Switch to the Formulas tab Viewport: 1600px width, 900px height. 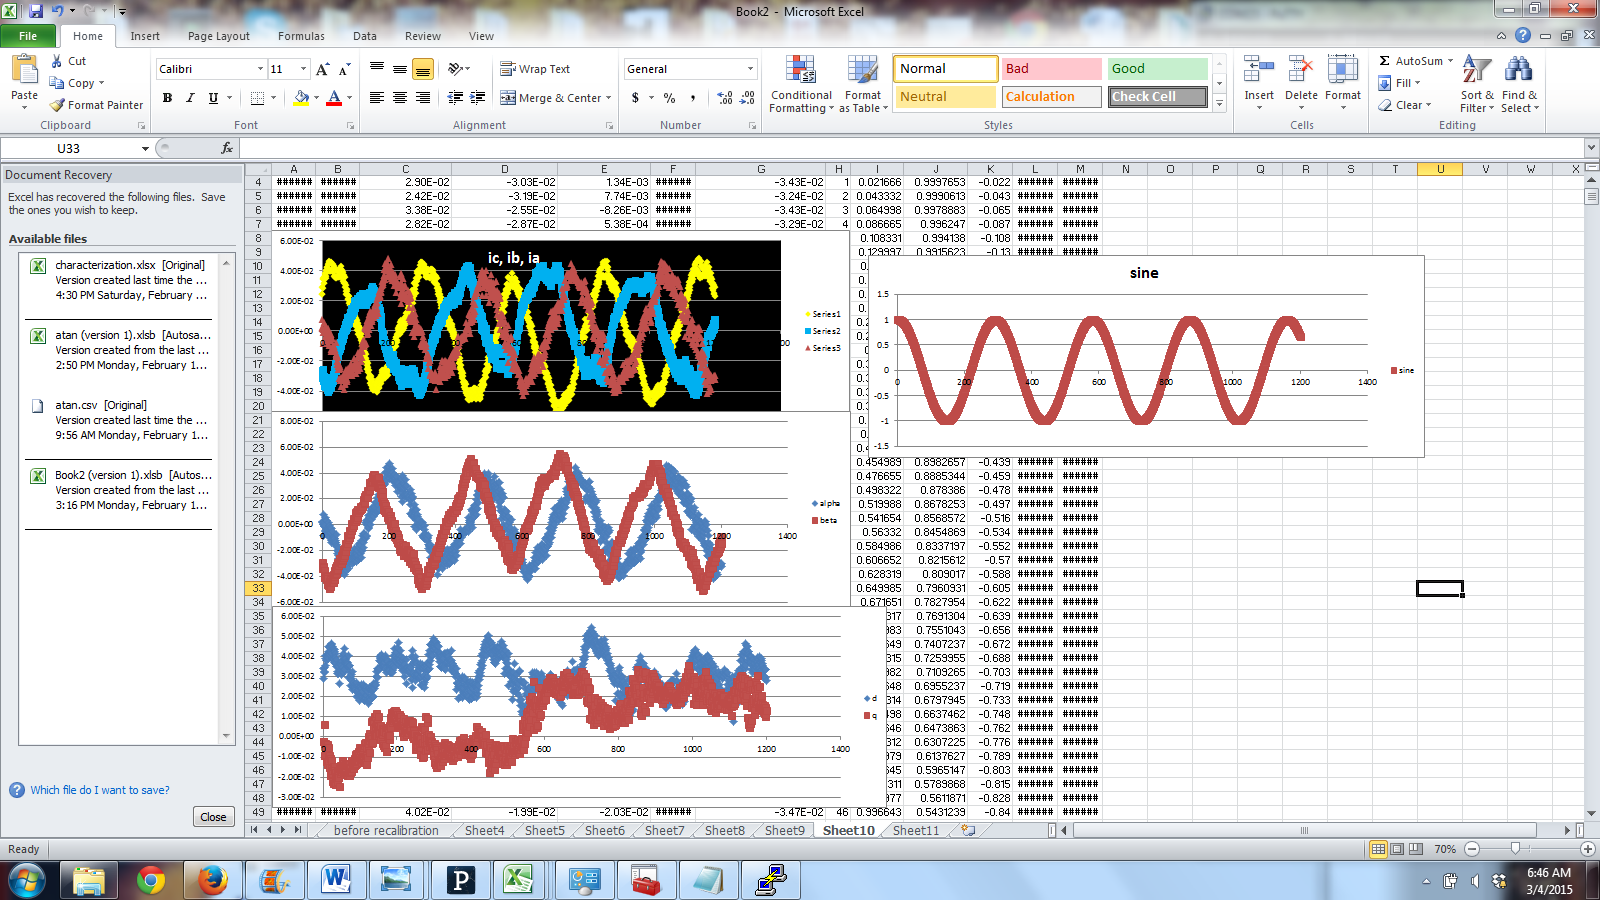tap(301, 36)
